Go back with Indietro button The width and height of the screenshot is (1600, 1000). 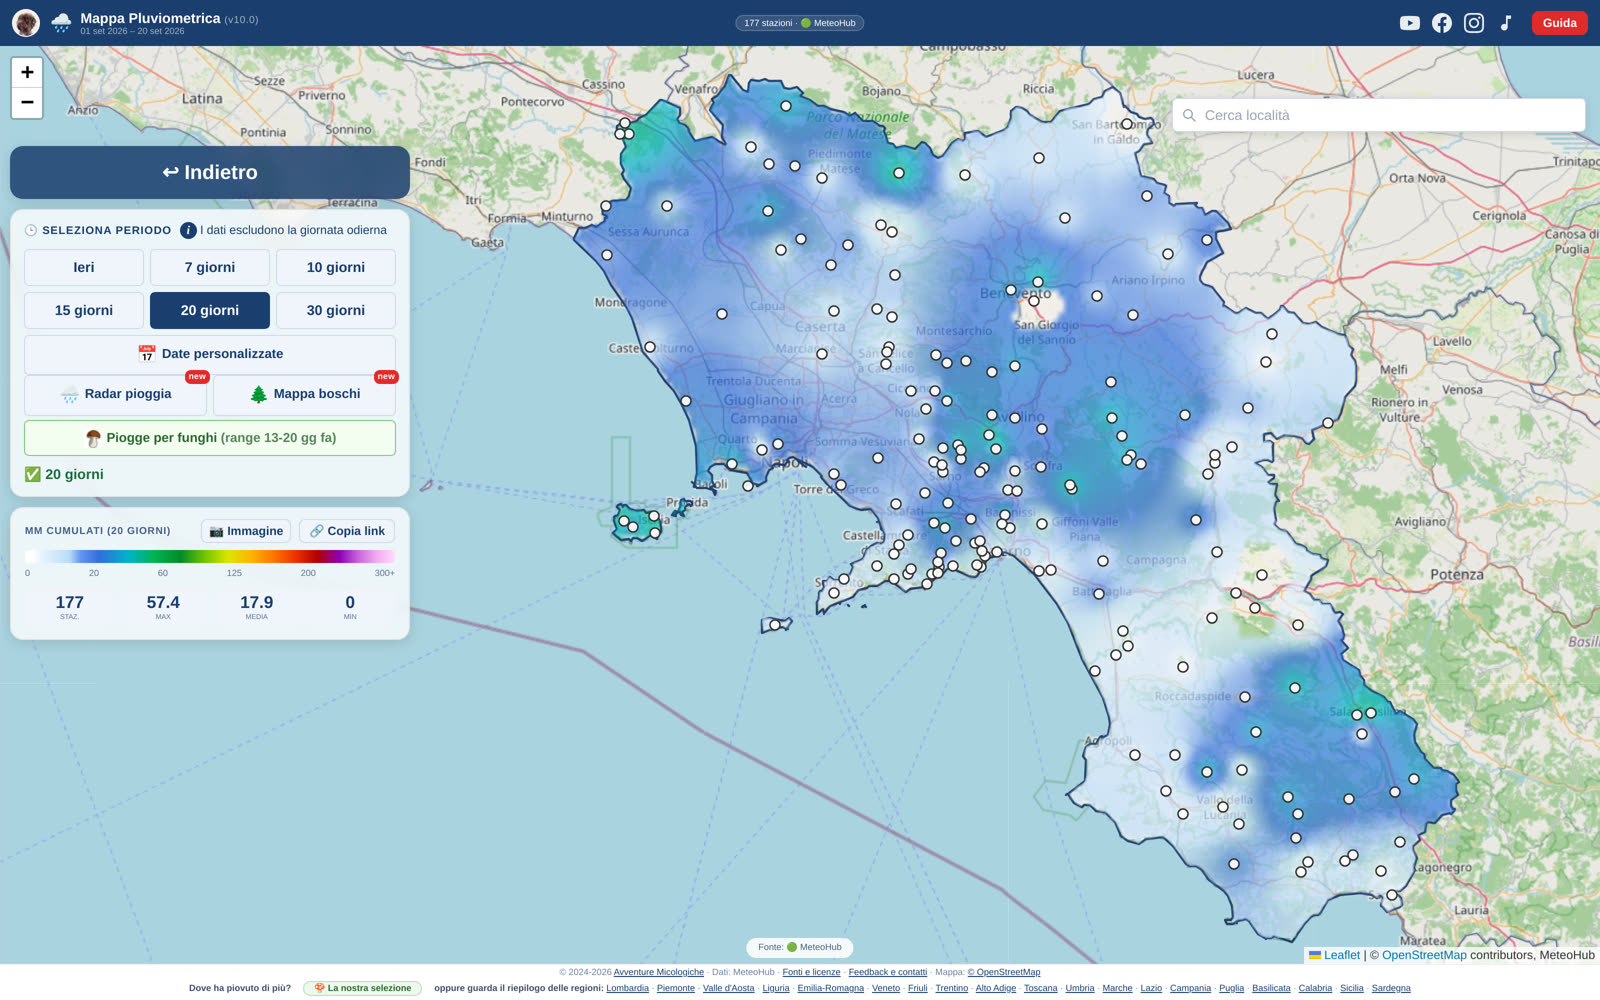pos(210,172)
